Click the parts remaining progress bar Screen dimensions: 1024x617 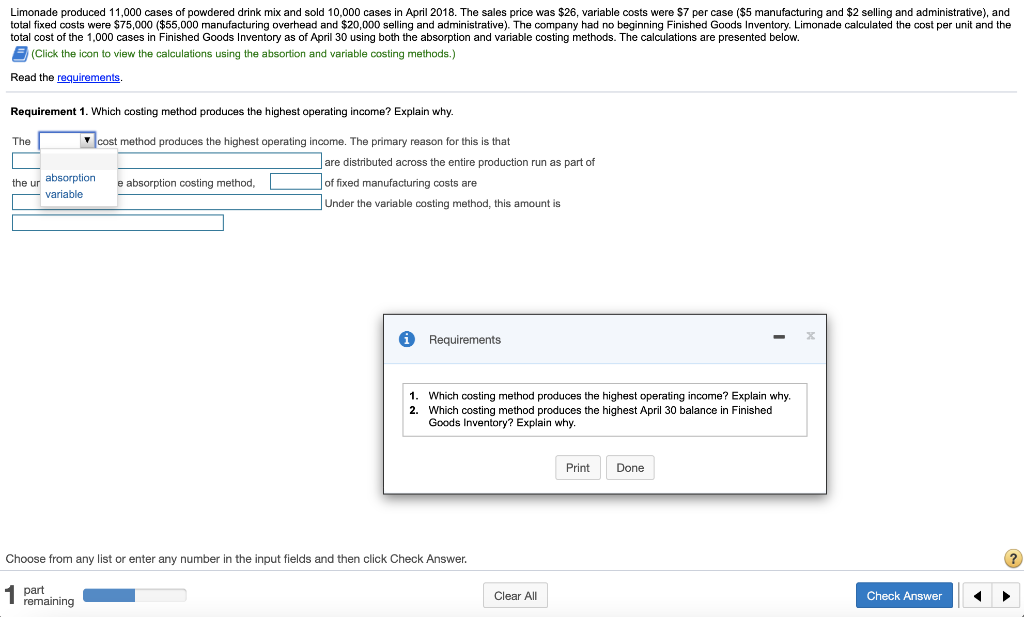[135, 595]
